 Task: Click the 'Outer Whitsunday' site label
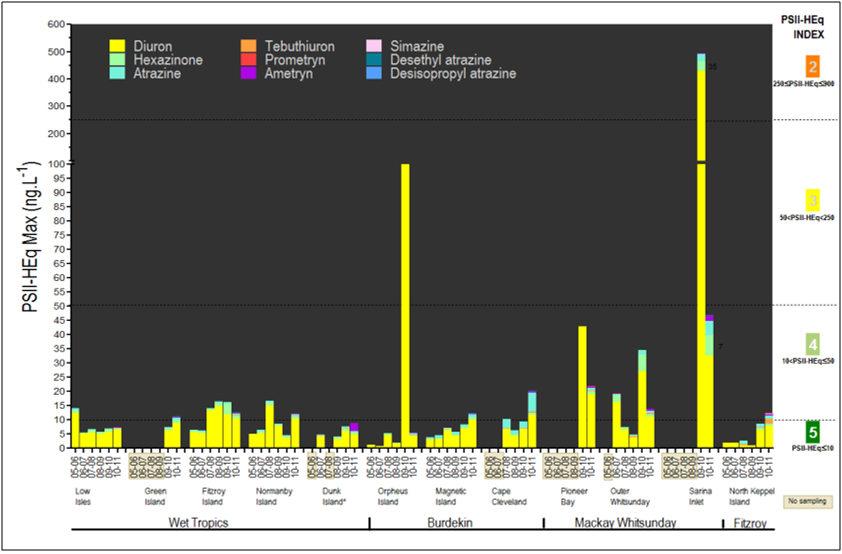pos(630,497)
